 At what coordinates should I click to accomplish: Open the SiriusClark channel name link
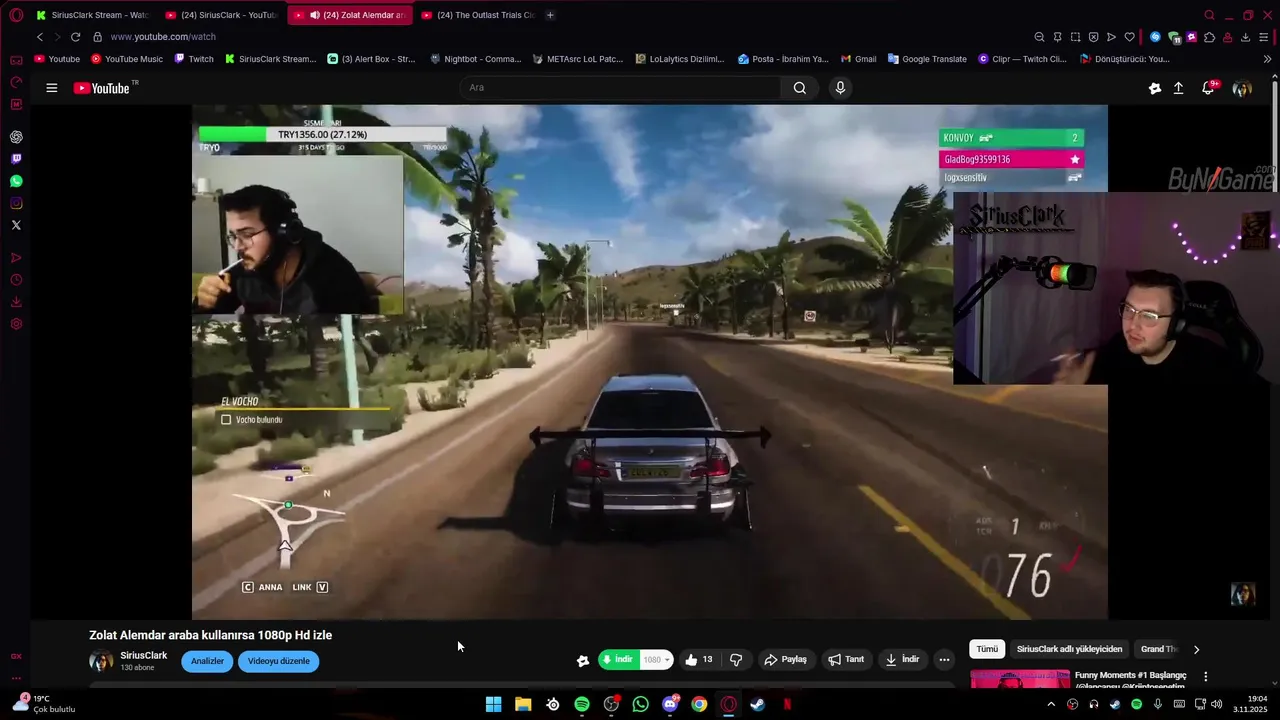pyautogui.click(x=143, y=656)
